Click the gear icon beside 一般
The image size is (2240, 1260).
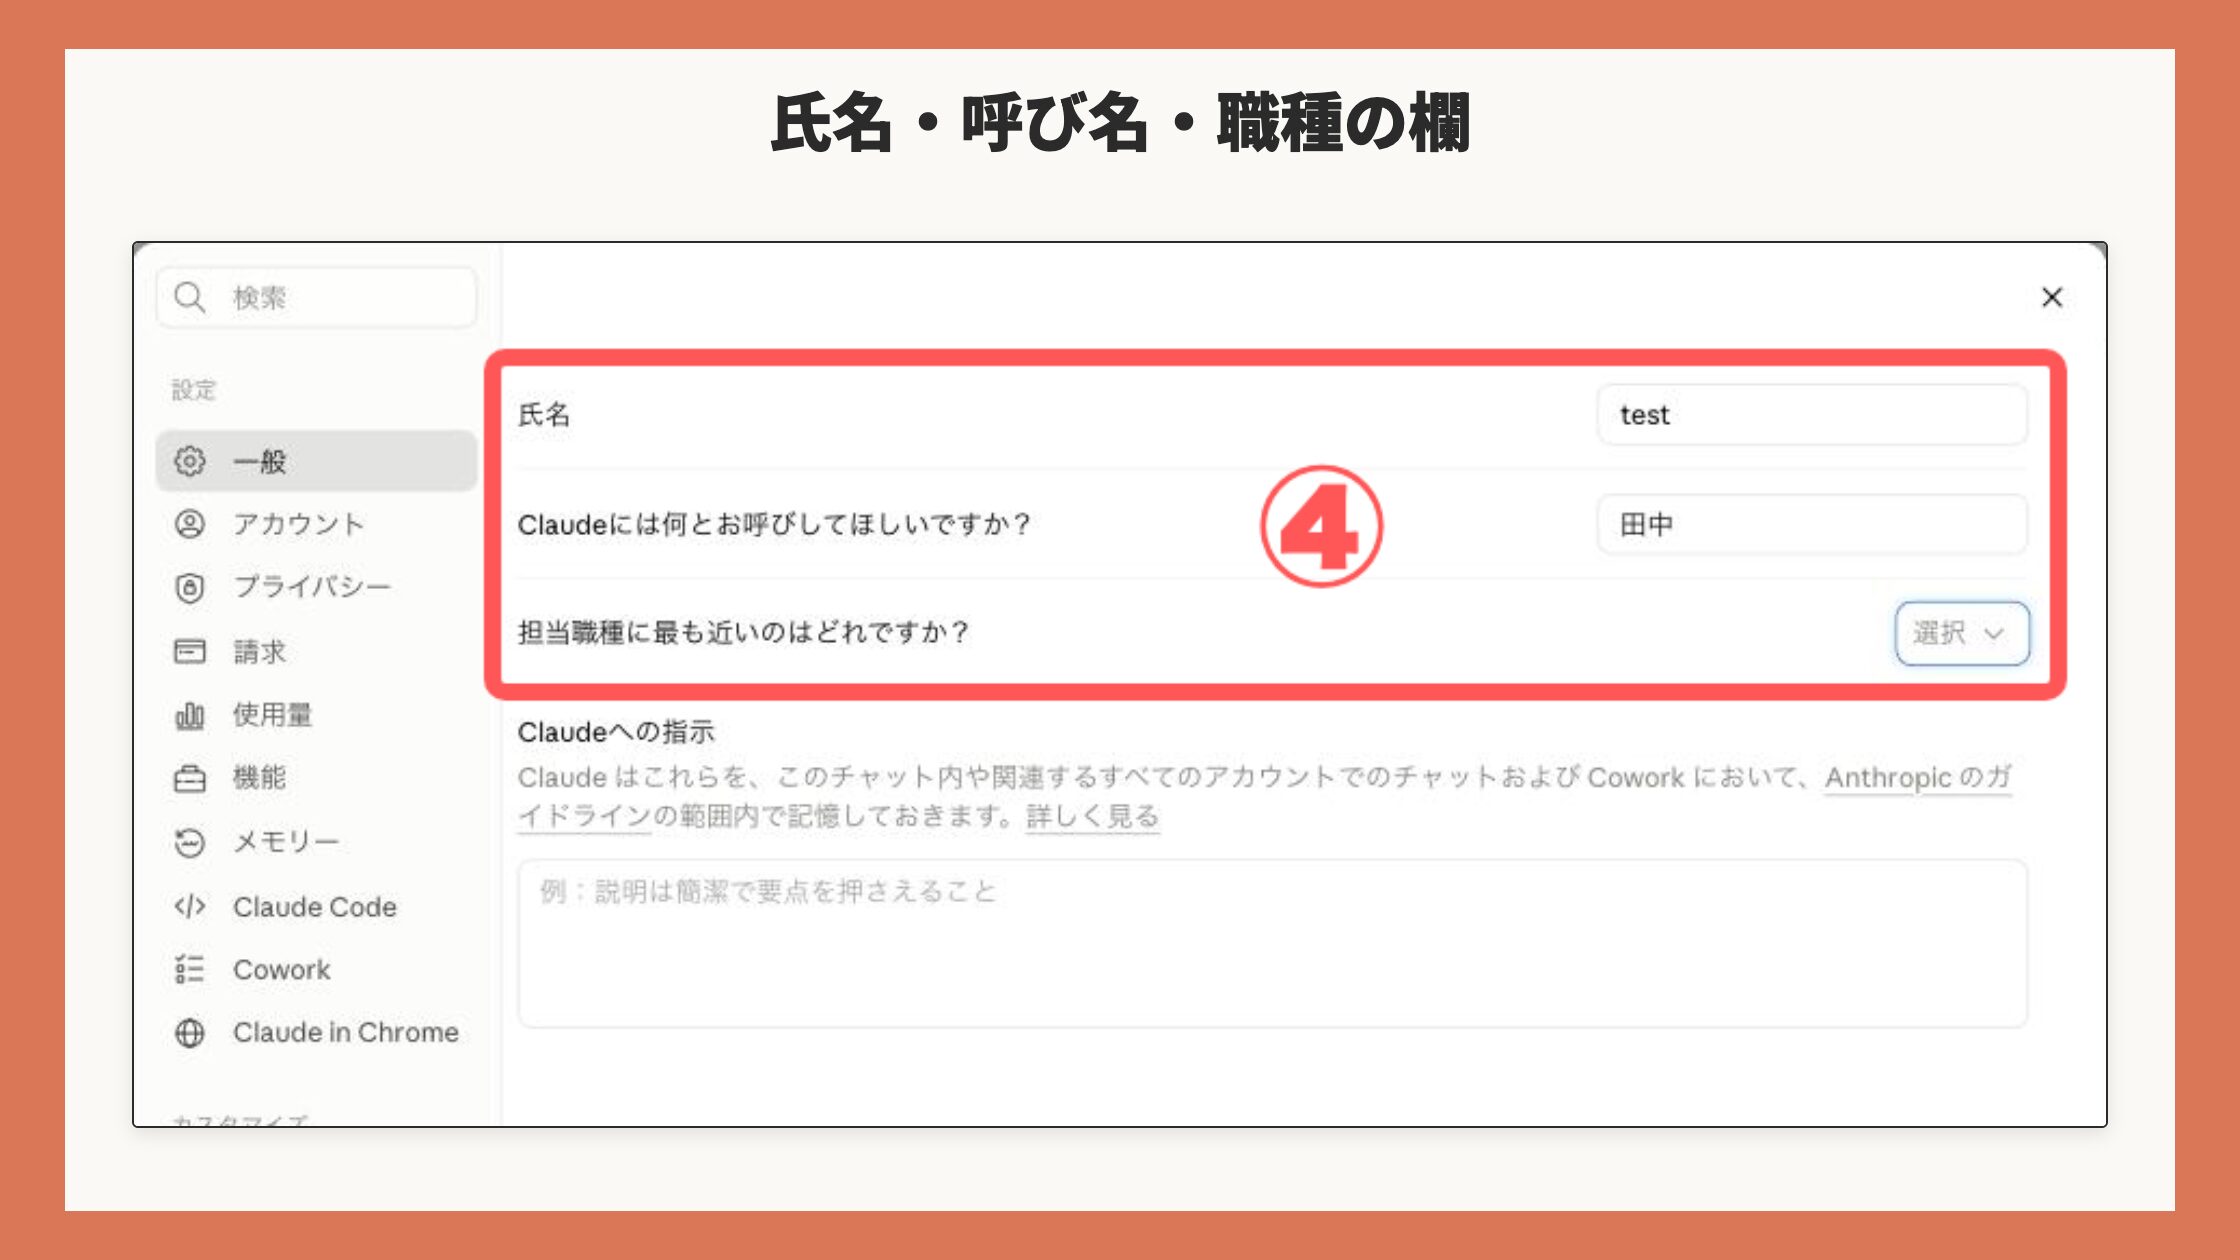coord(190,461)
